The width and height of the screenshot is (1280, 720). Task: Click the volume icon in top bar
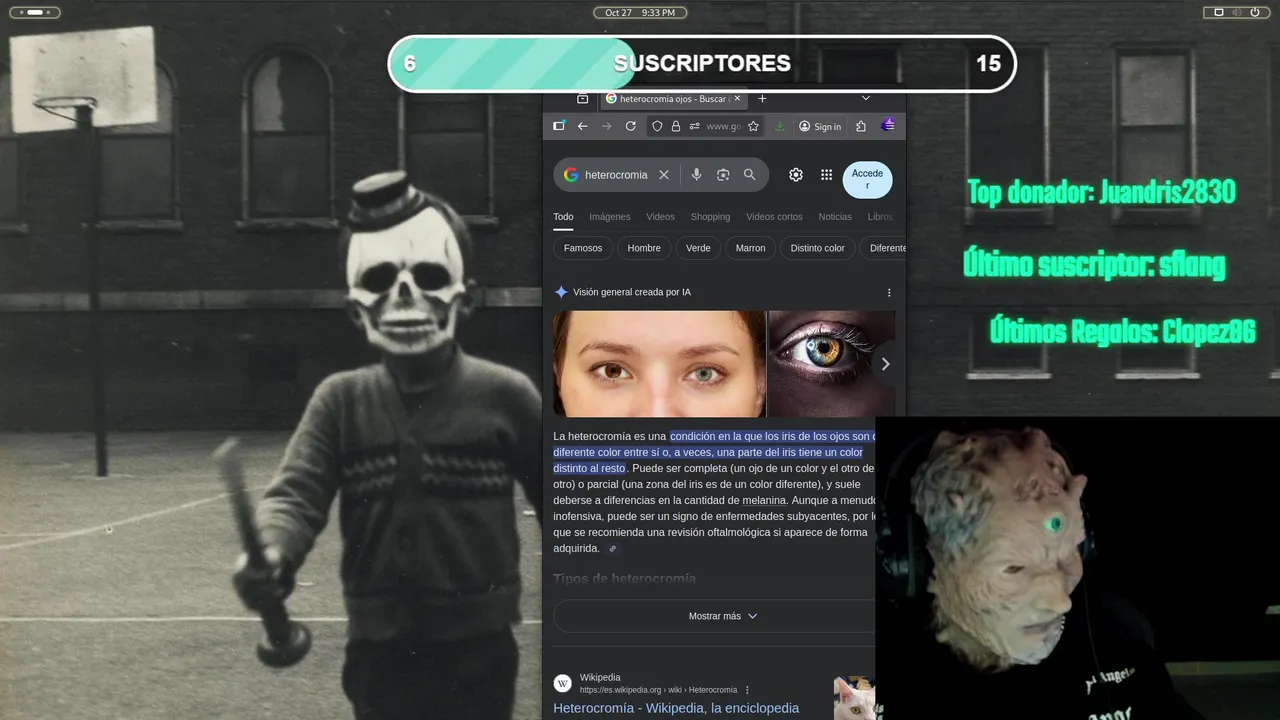click(x=1237, y=12)
